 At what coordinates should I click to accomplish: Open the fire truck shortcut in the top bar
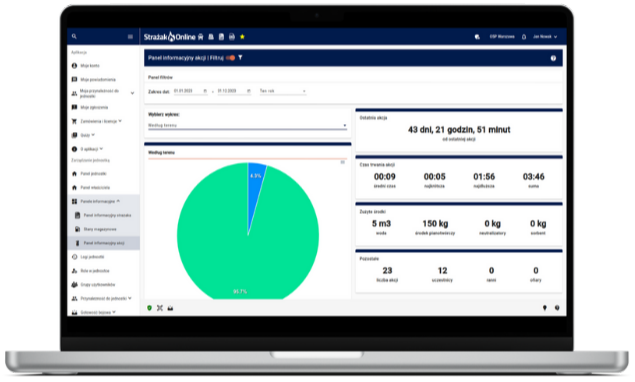tap(201, 37)
